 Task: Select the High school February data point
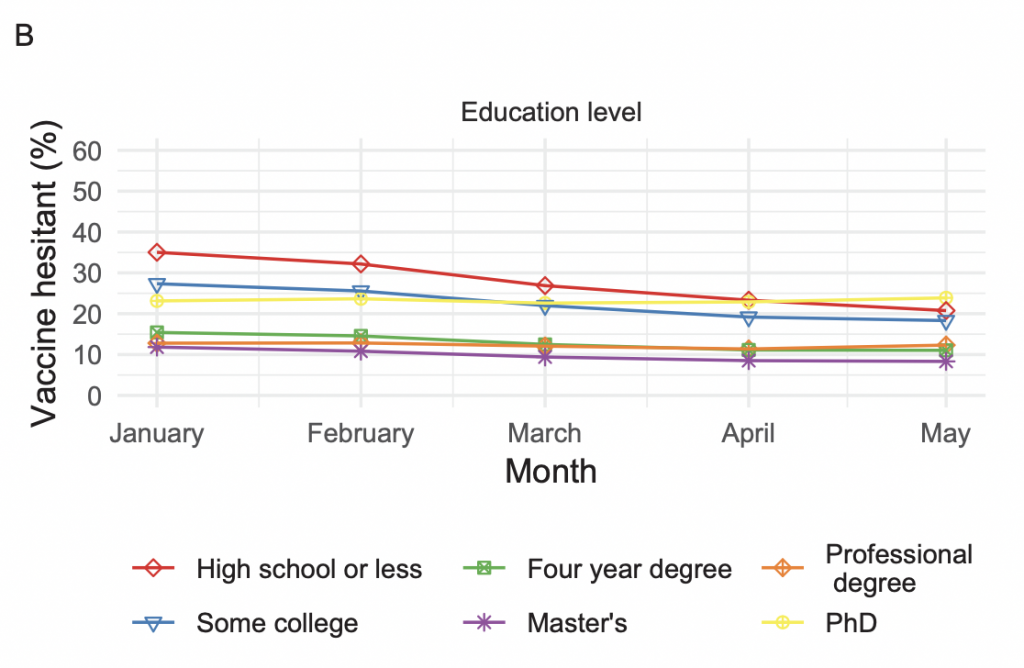(360, 264)
